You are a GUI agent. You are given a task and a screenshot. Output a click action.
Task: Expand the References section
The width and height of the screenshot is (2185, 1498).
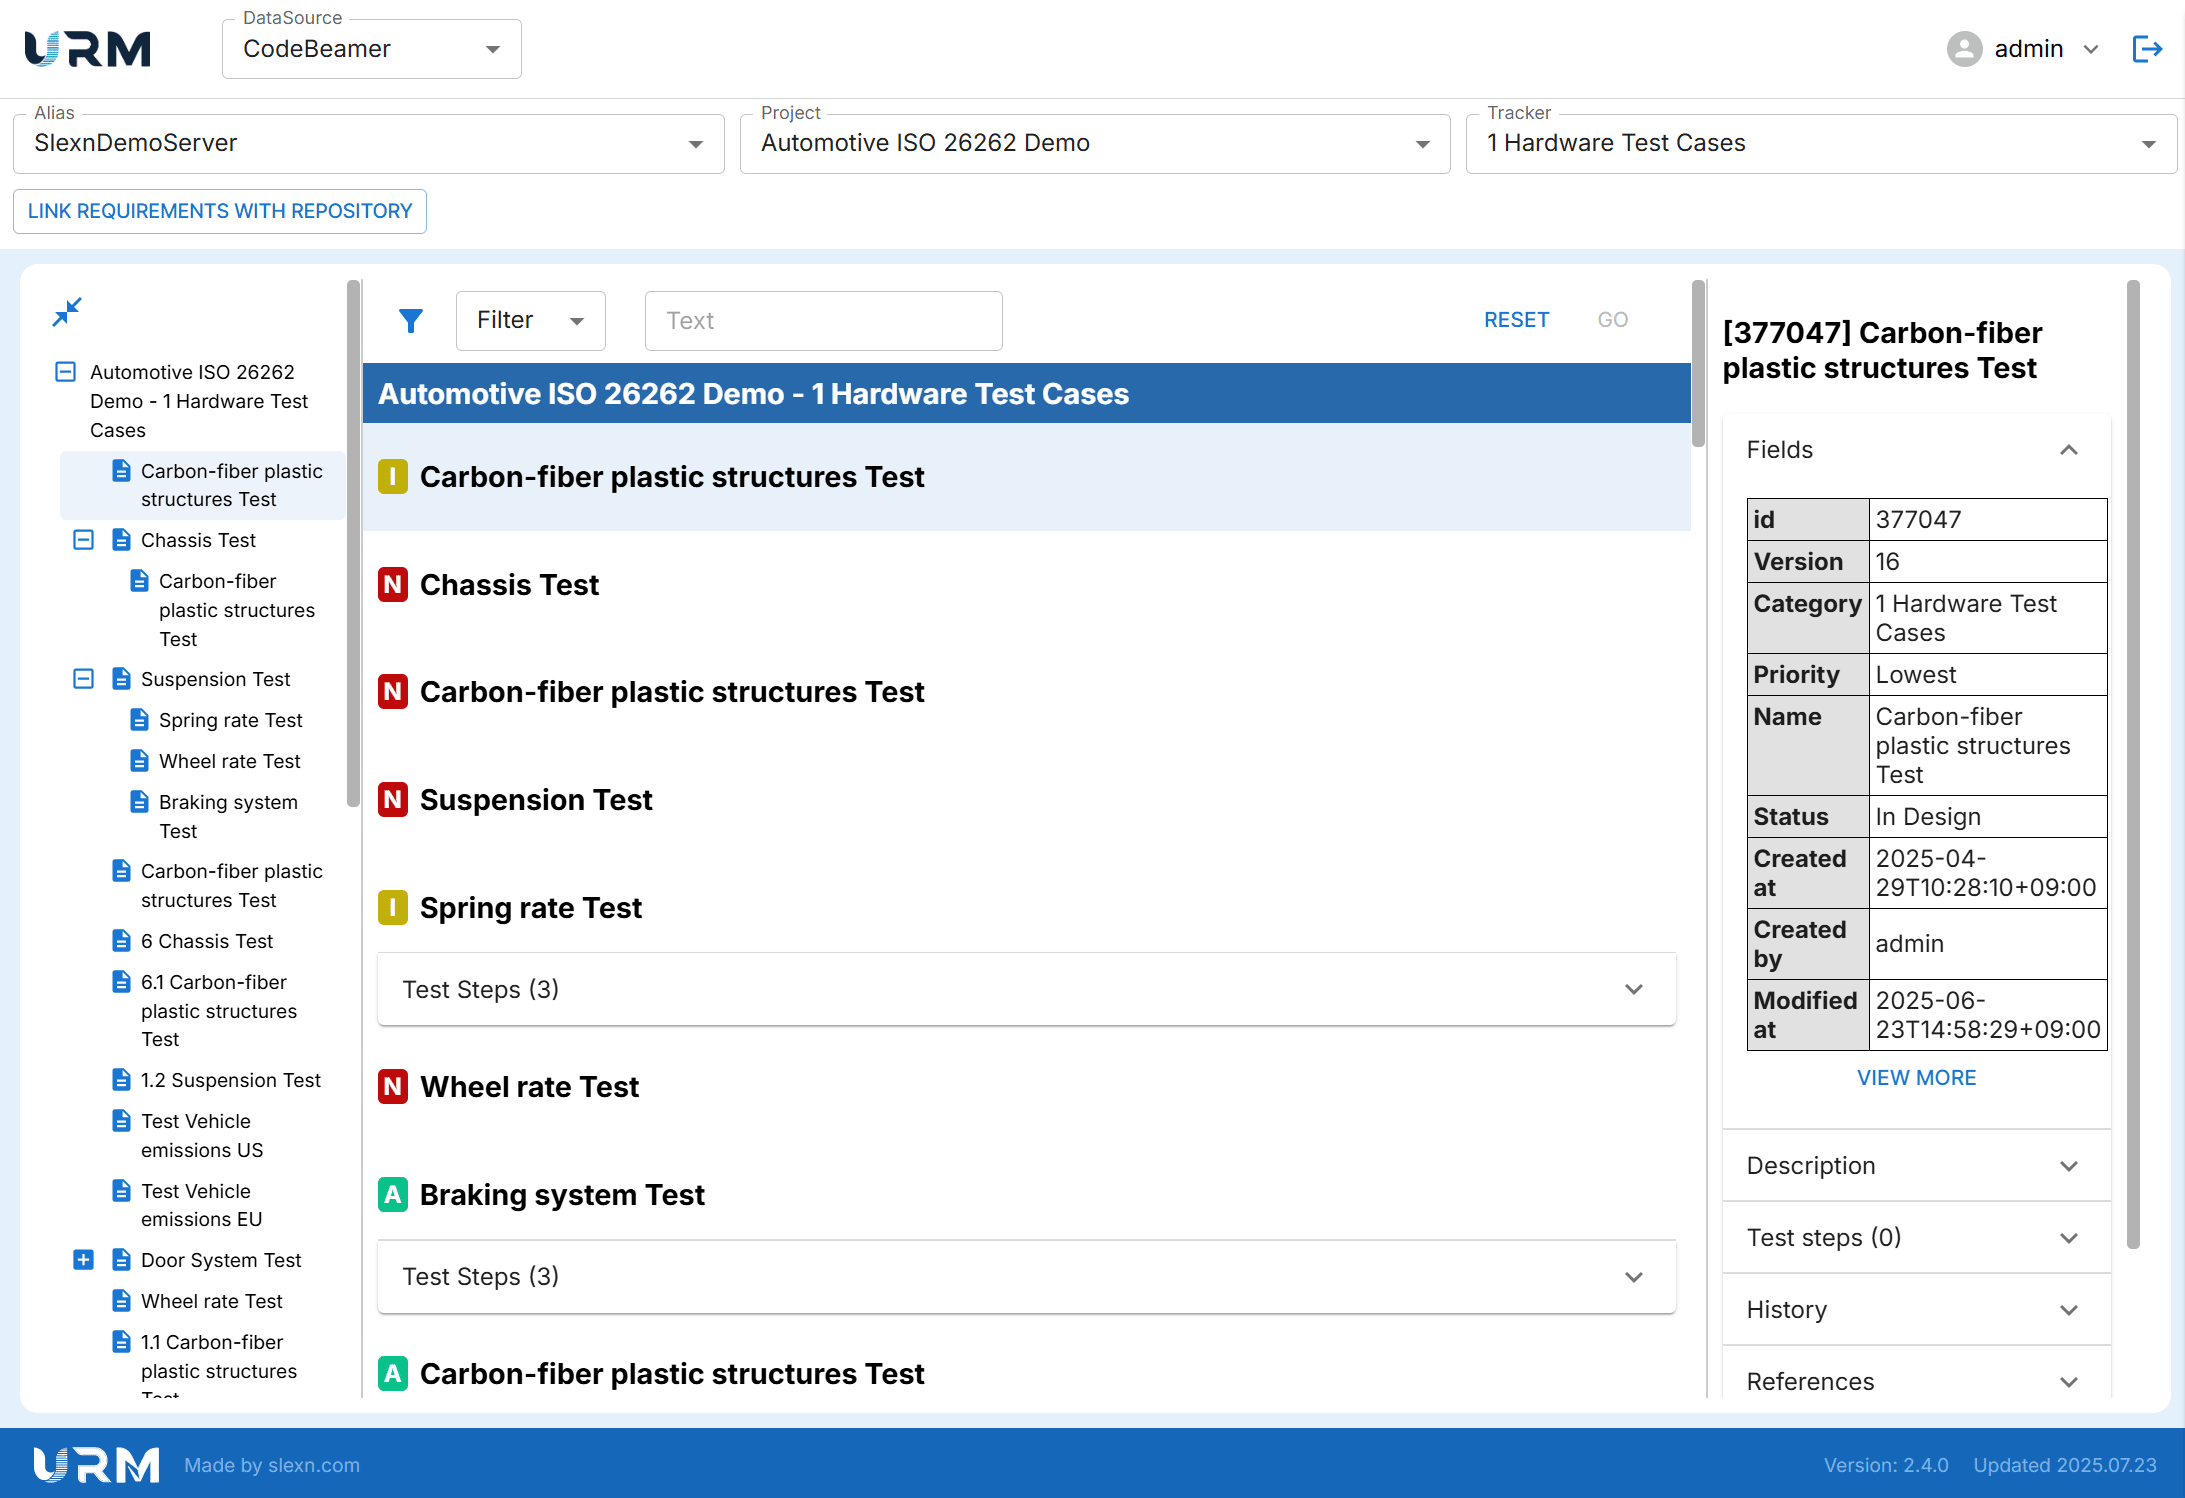pyautogui.click(x=1916, y=1381)
